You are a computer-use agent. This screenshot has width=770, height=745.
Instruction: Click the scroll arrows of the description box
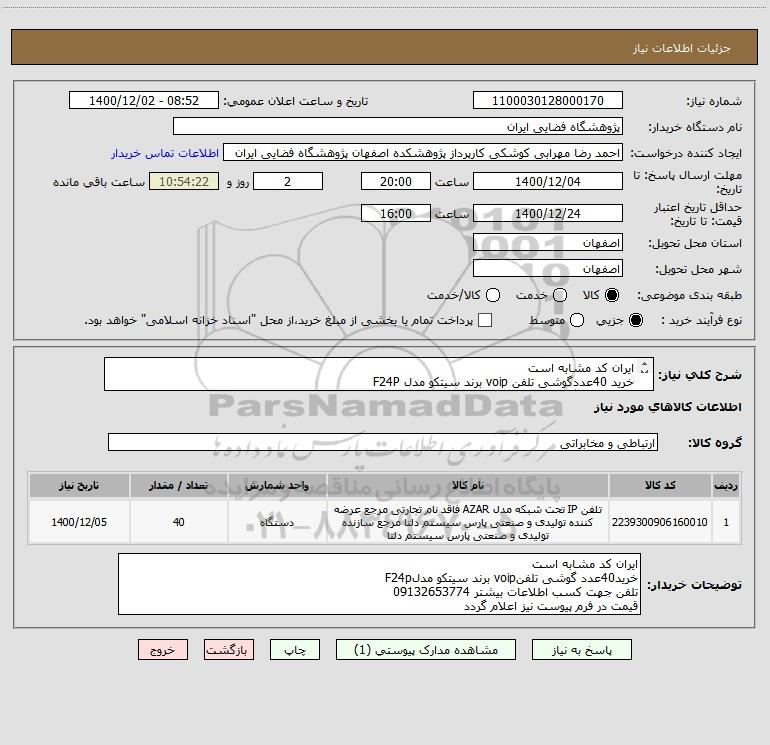(645, 367)
